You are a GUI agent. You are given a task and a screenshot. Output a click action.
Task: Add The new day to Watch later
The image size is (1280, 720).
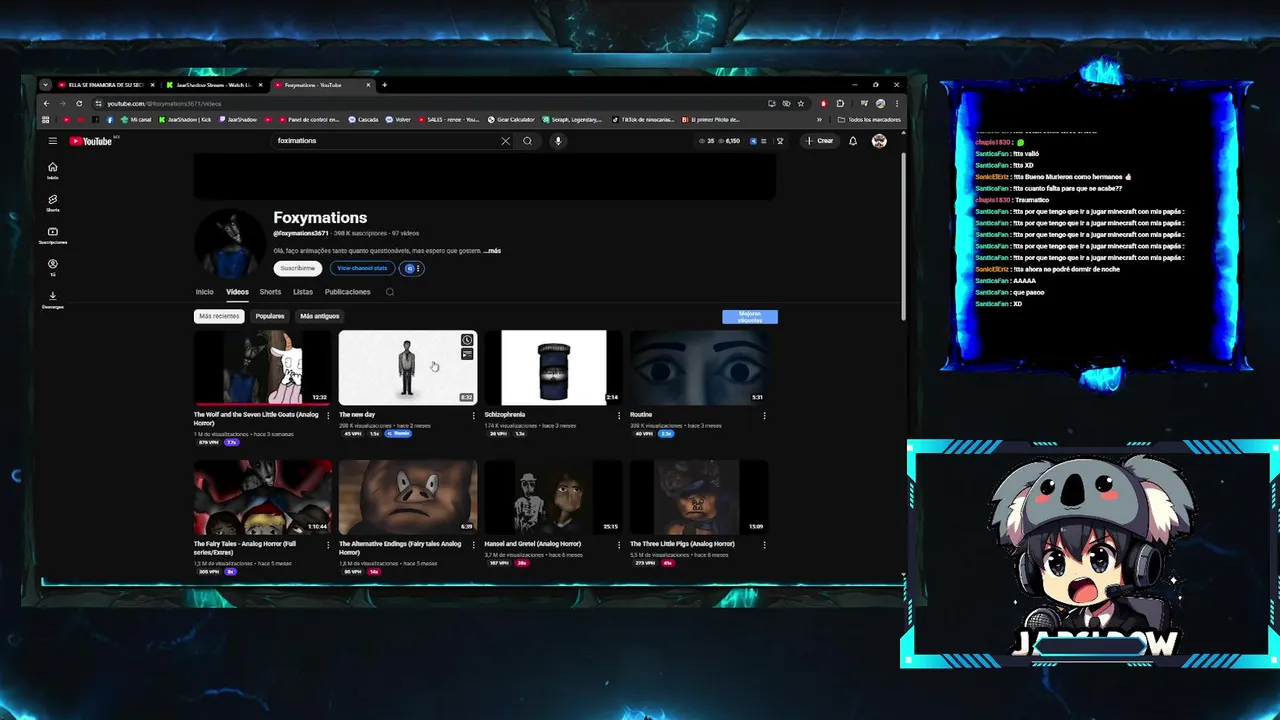pyautogui.click(x=467, y=340)
